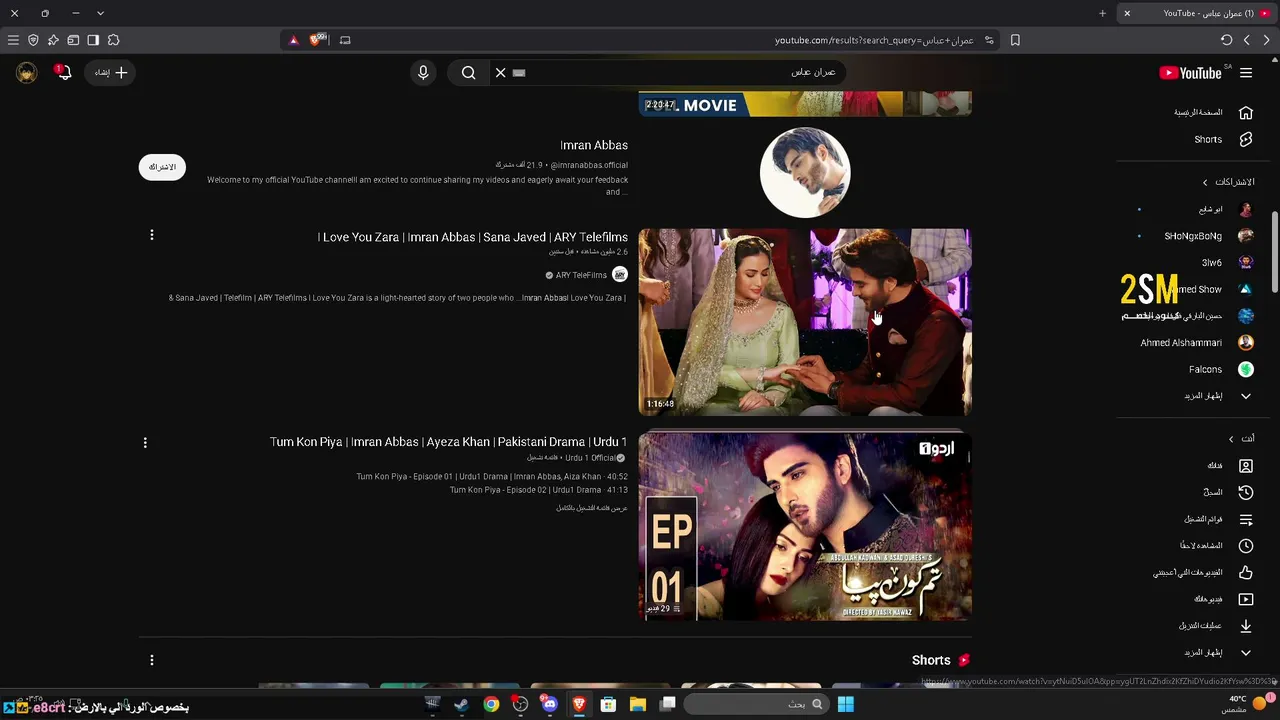Subscribe to the Imran Abbas channel
Viewport: 1280px width, 720px height.
162,167
